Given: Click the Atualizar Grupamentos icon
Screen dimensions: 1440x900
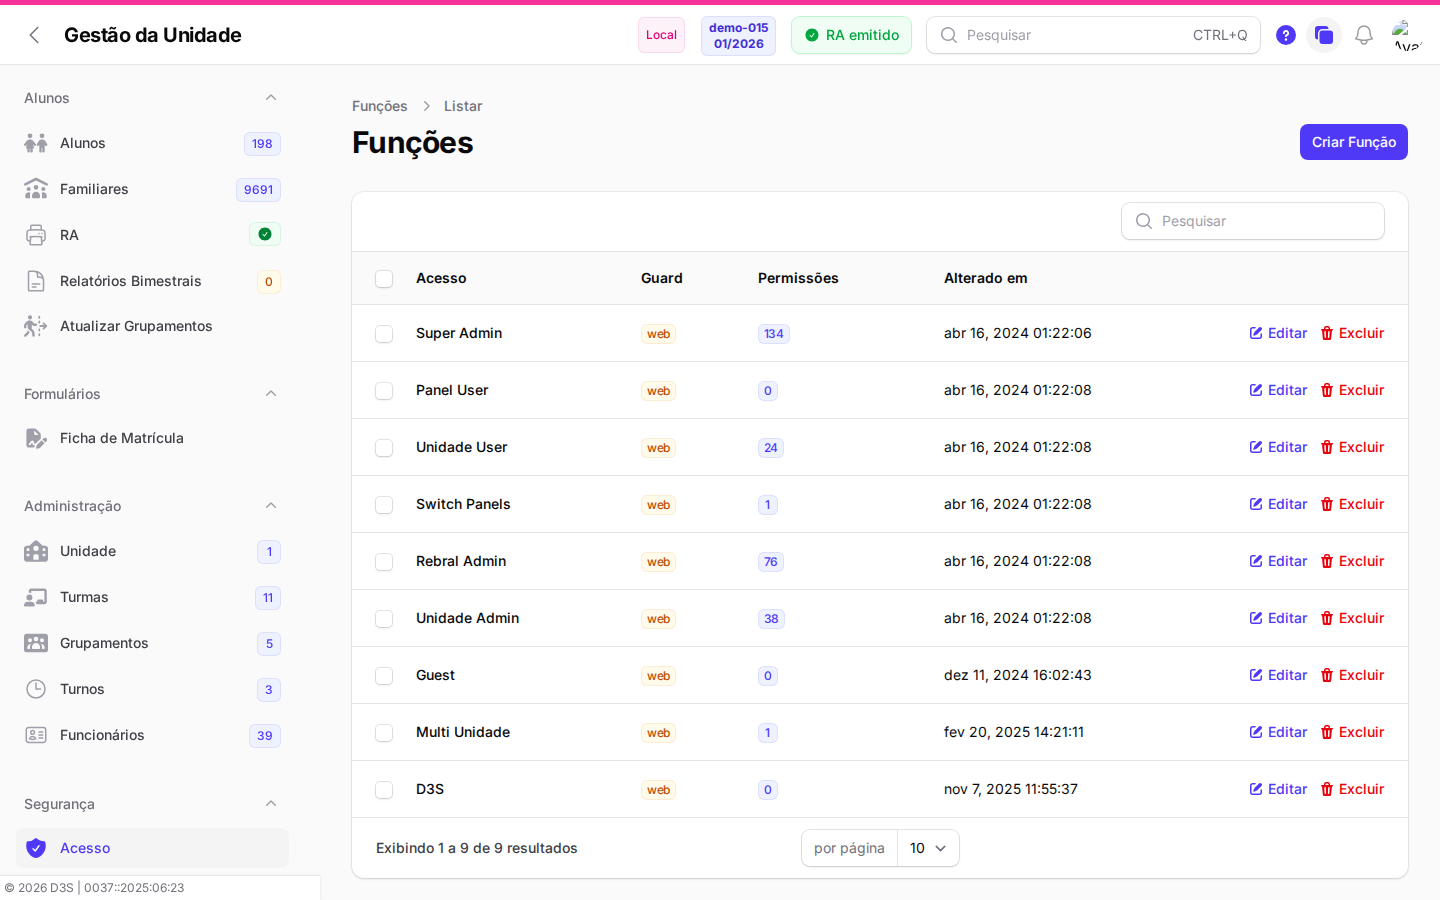Looking at the screenshot, I should click(x=36, y=326).
